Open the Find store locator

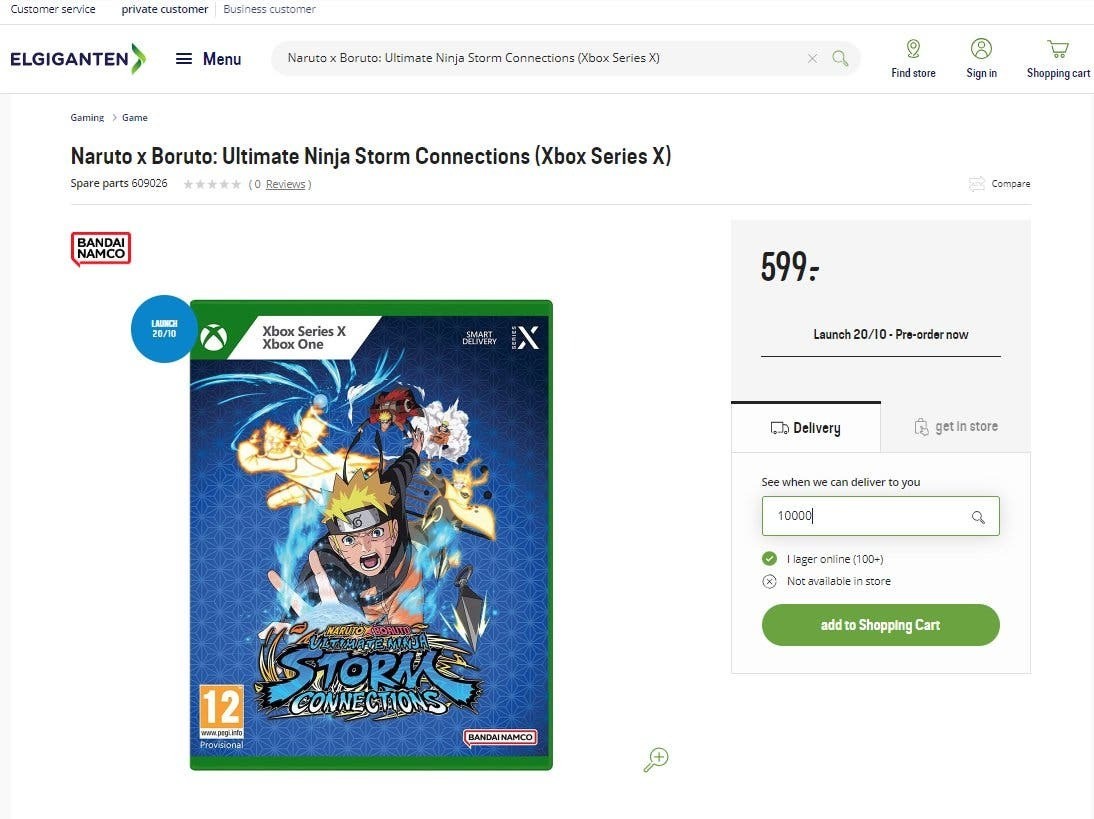click(913, 58)
